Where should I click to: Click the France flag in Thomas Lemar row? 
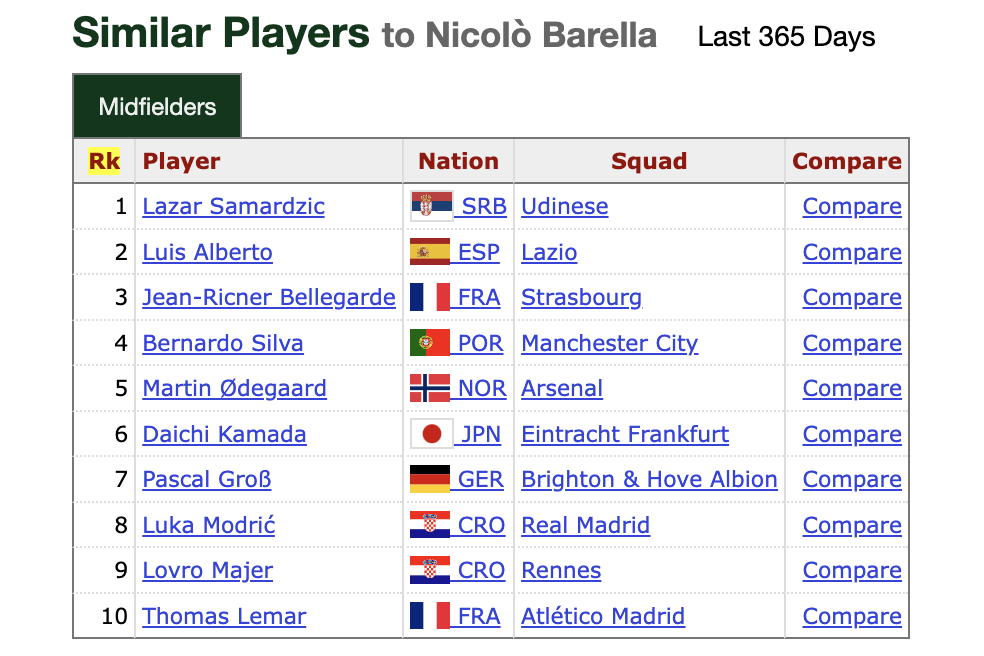coord(430,616)
